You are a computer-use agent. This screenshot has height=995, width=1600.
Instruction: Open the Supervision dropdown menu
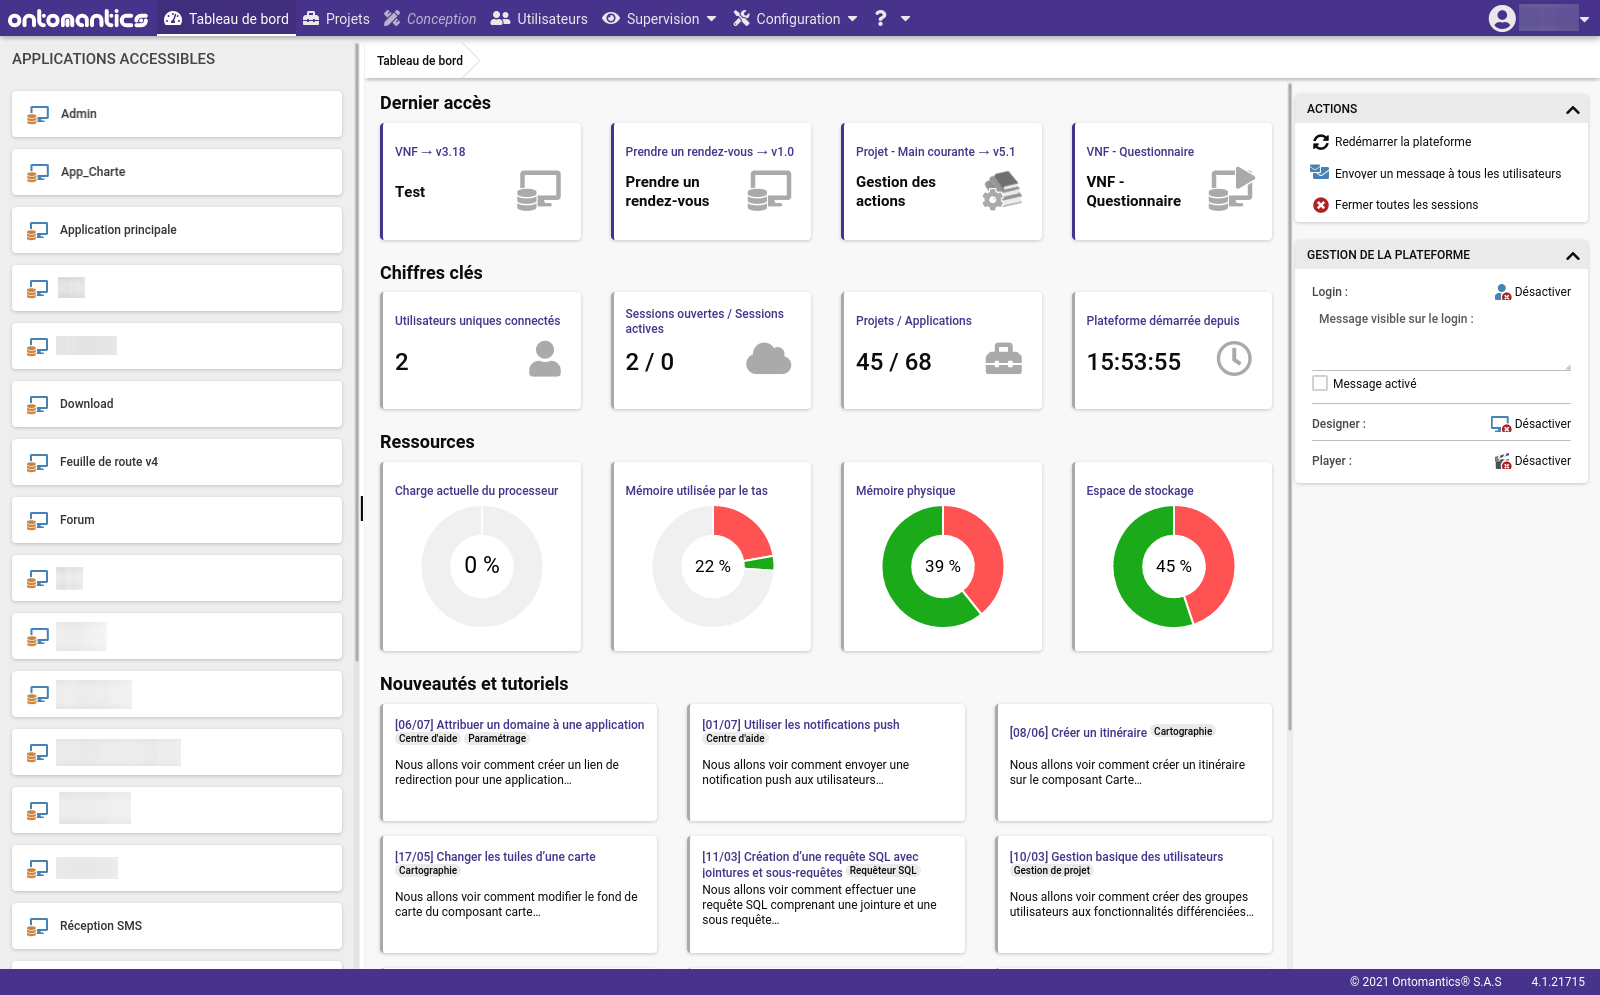(x=660, y=18)
